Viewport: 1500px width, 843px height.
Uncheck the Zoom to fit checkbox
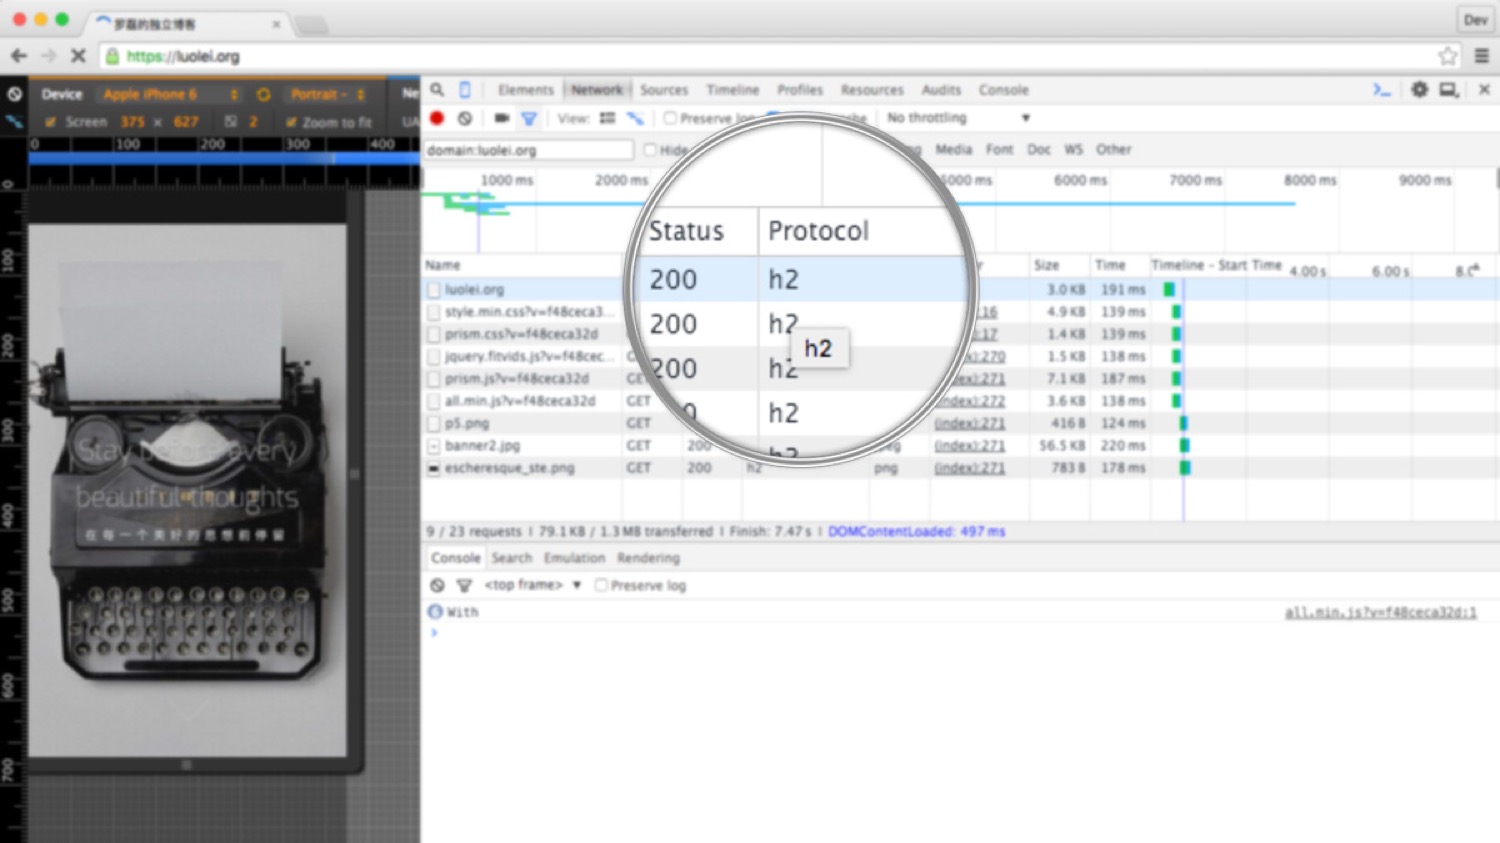tap(291, 122)
